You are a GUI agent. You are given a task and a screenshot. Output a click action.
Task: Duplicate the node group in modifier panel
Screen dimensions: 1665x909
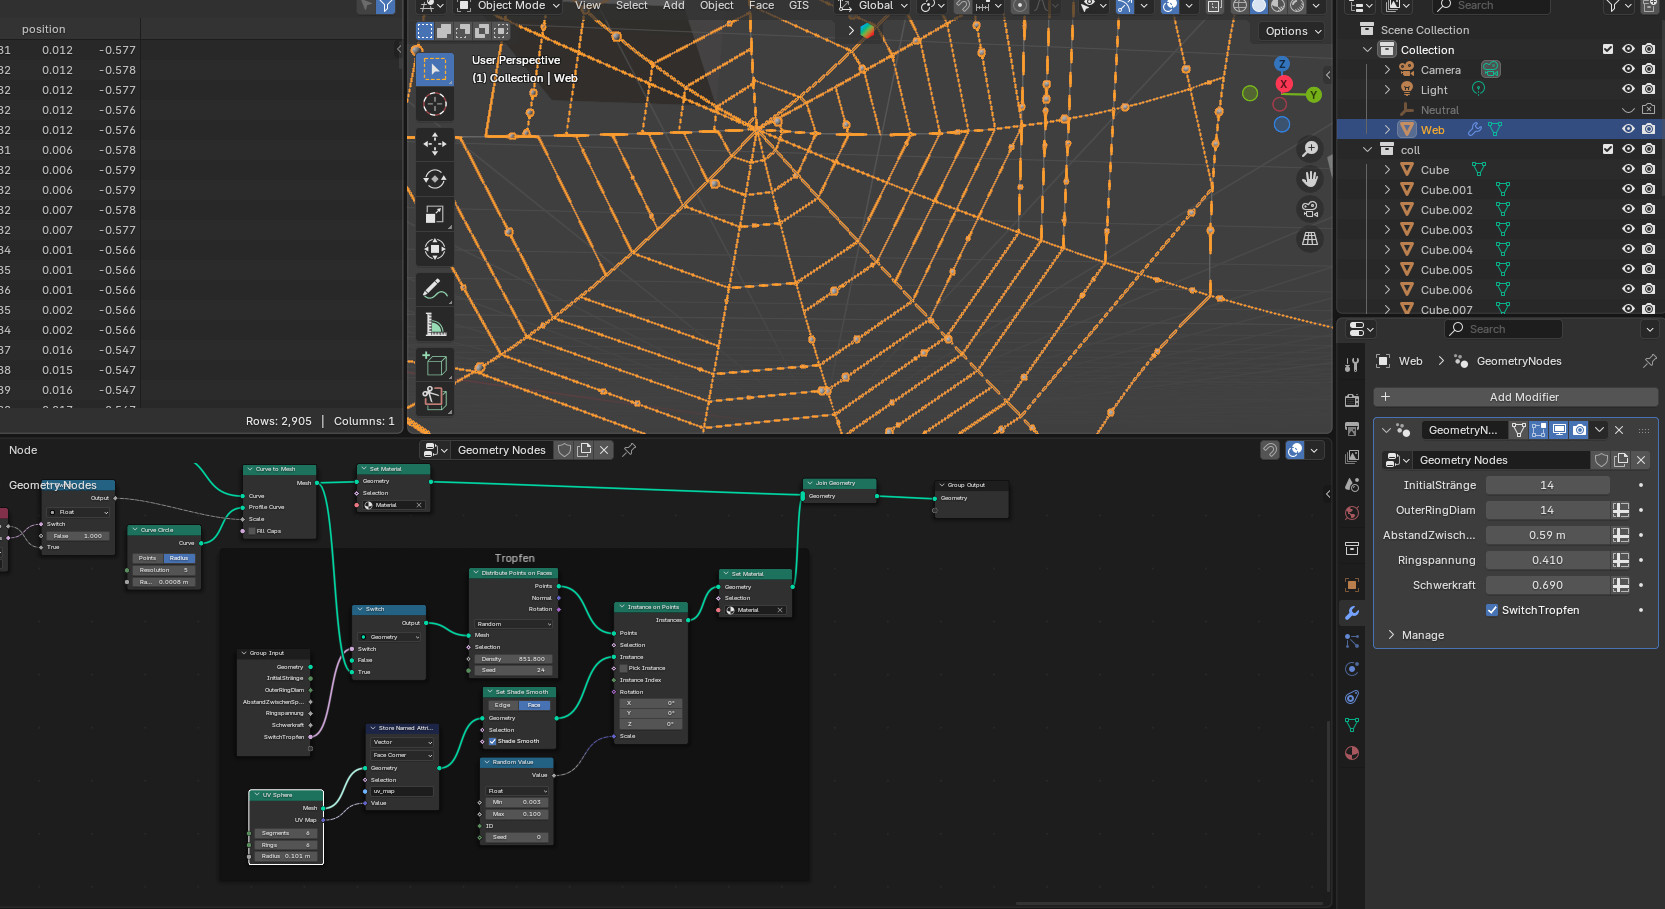pos(1621,460)
